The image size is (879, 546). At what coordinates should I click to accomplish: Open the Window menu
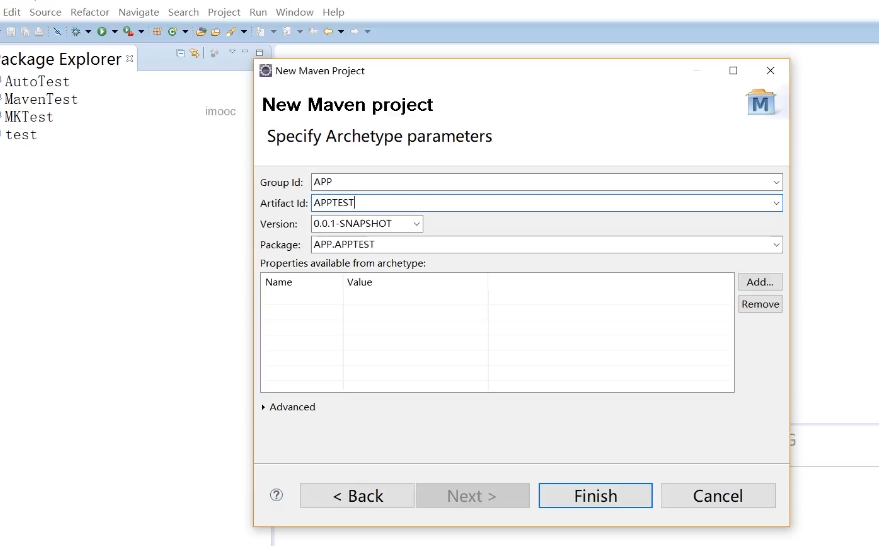(294, 12)
